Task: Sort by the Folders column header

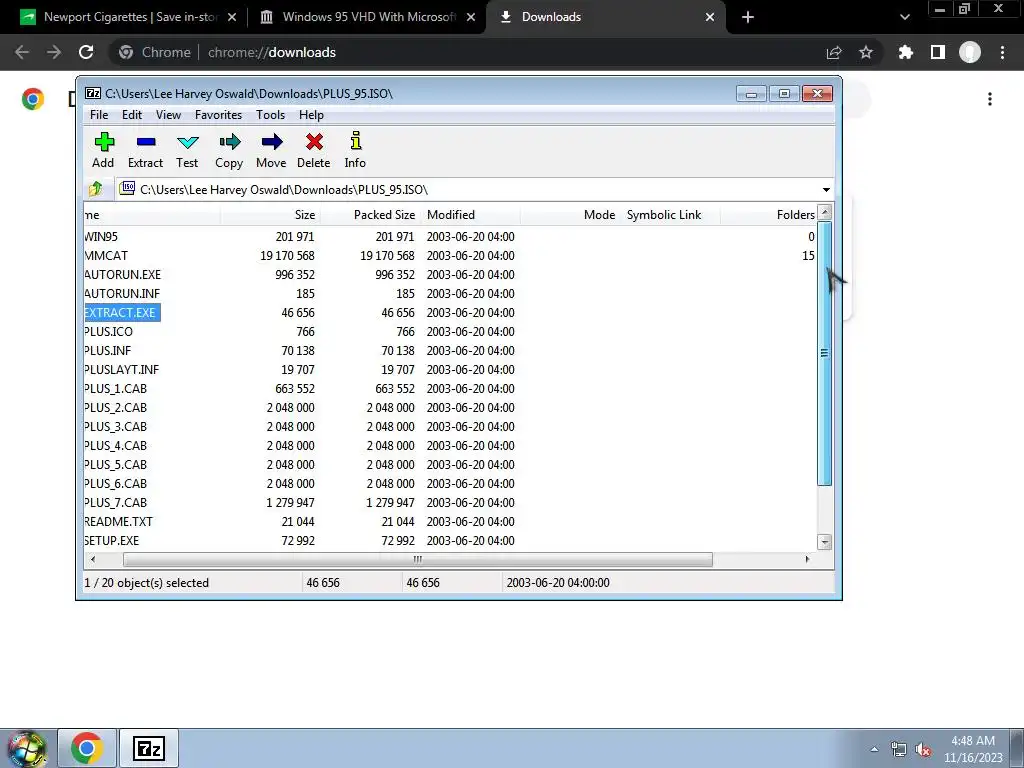Action: (x=769, y=215)
